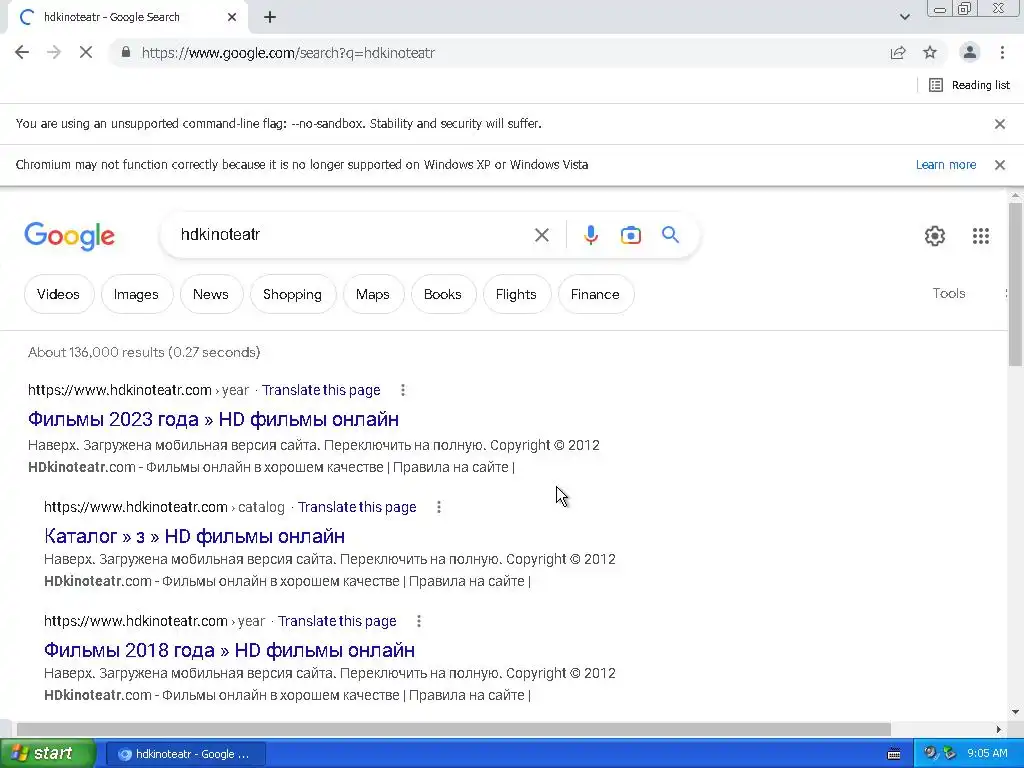1024x768 pixels.
Task: Open the tab search dropdown arrow
Action: pyautogui.click(x=904, y=17)
